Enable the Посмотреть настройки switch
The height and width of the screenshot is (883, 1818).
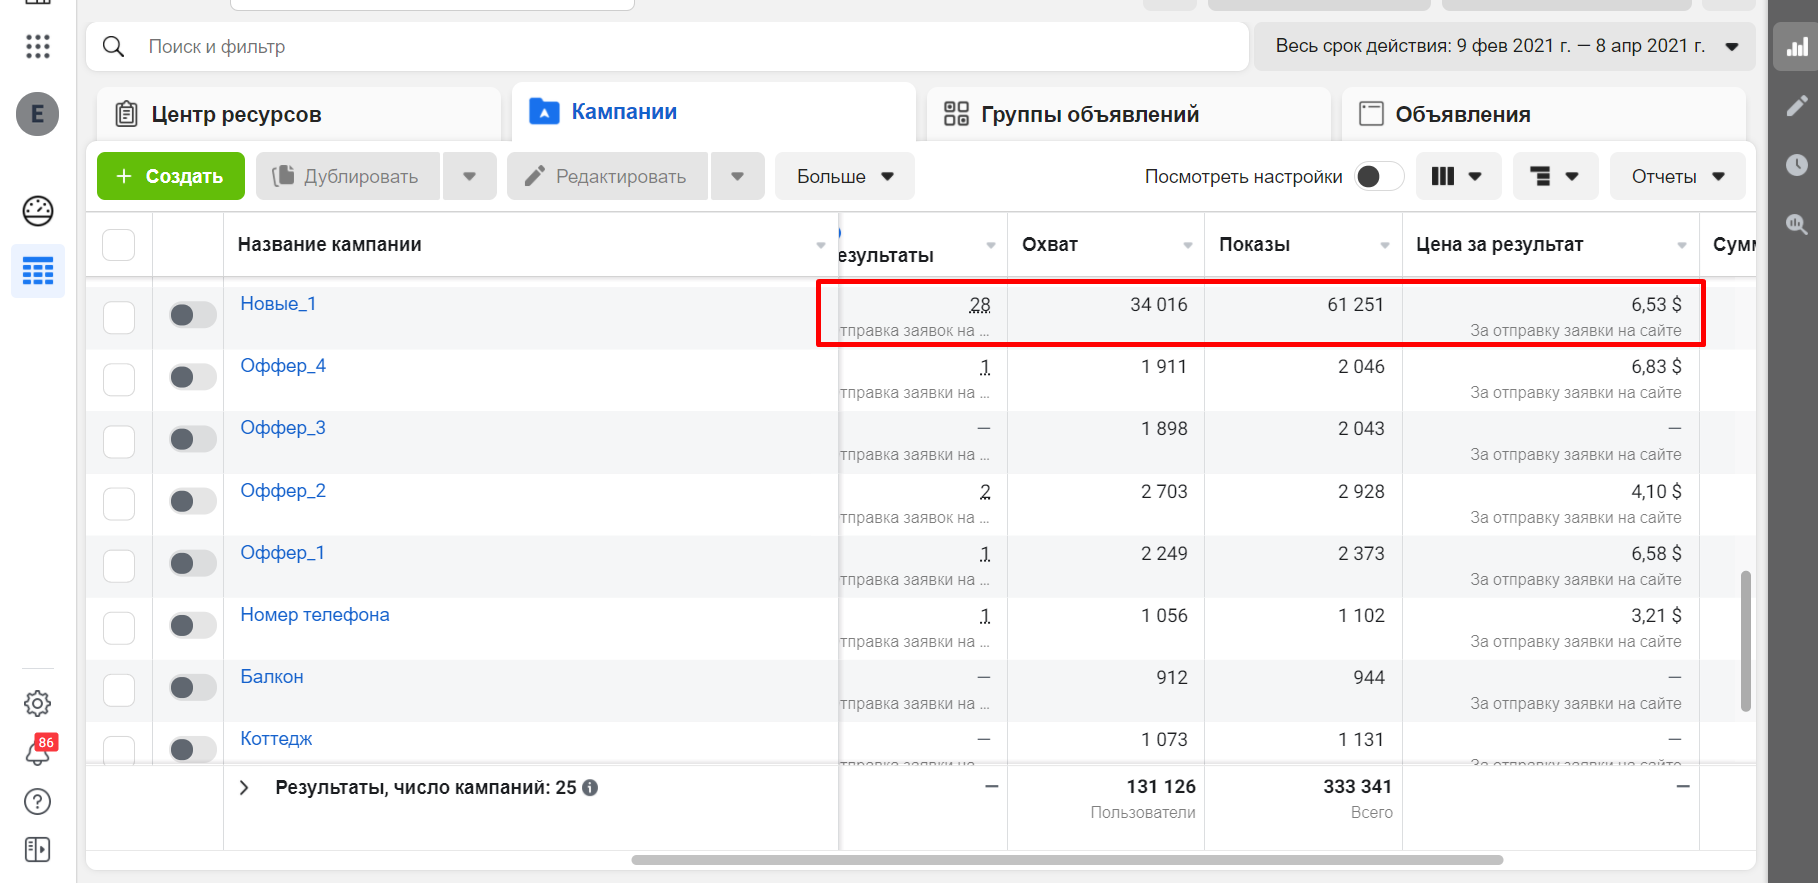[x=1379, y=176]
